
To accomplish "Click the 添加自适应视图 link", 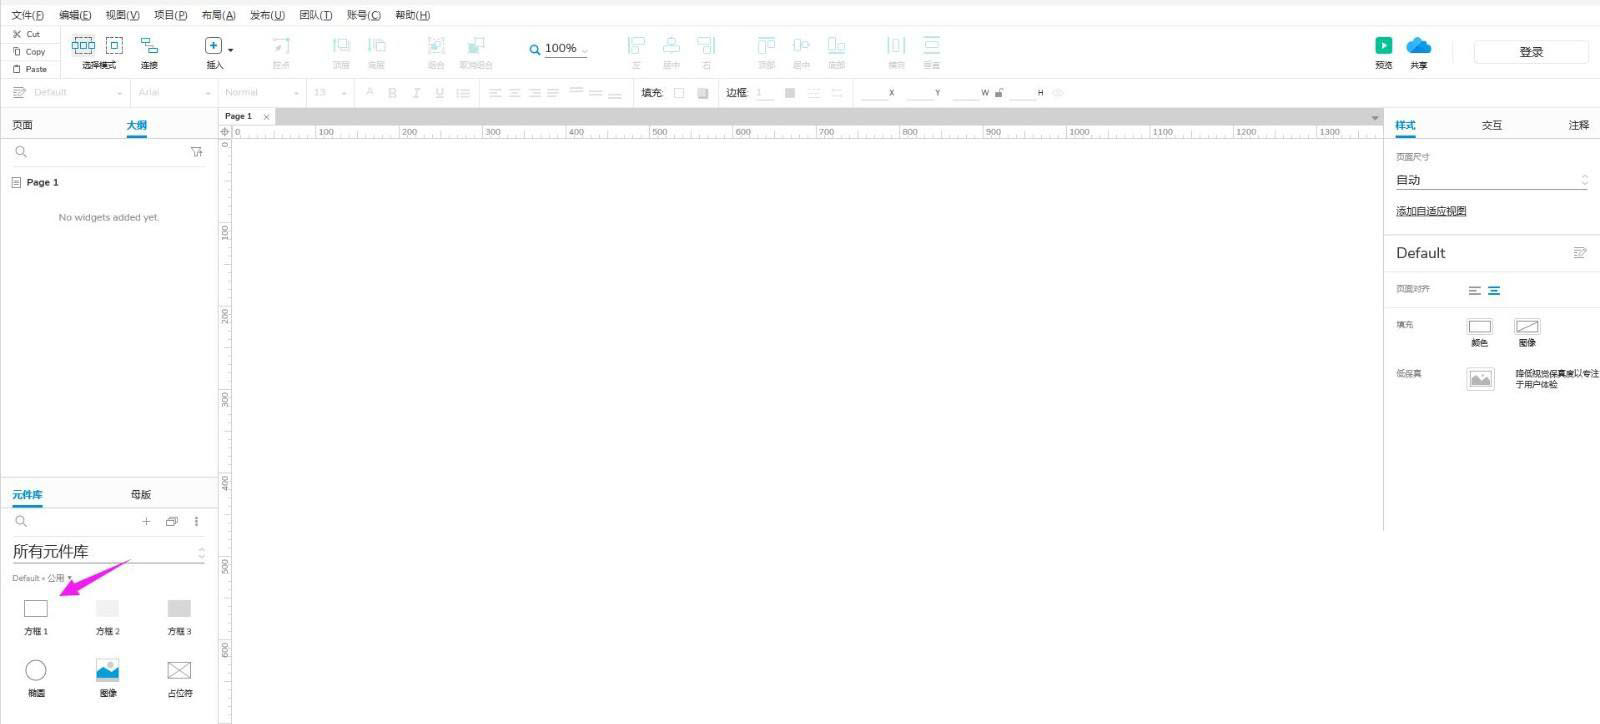I will 1431,211.
